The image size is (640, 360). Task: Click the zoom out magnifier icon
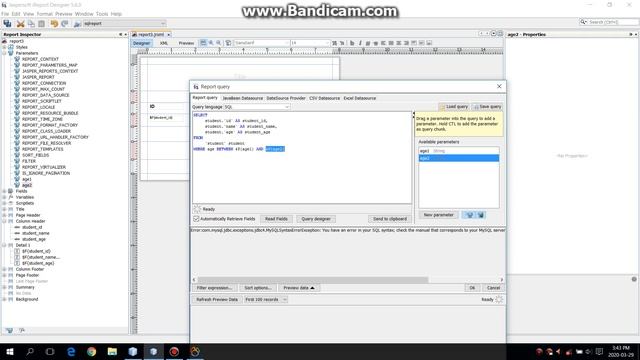219,43
